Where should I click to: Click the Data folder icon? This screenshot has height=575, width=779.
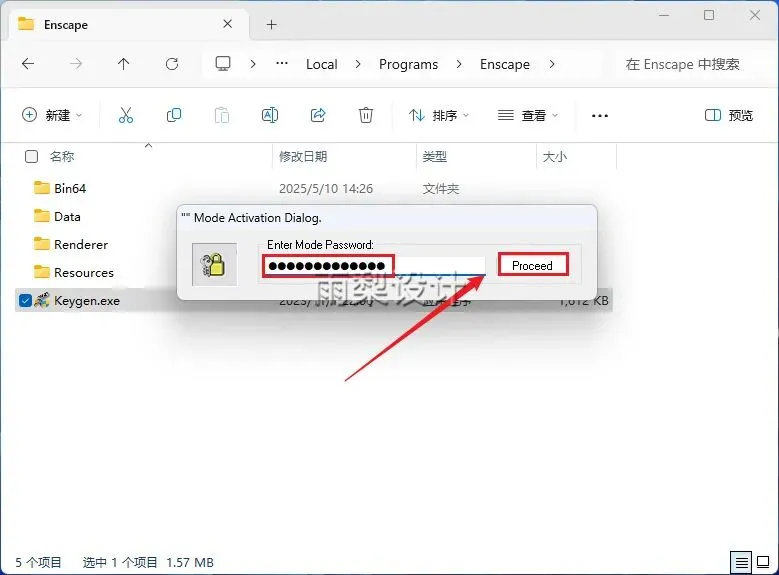42,216
